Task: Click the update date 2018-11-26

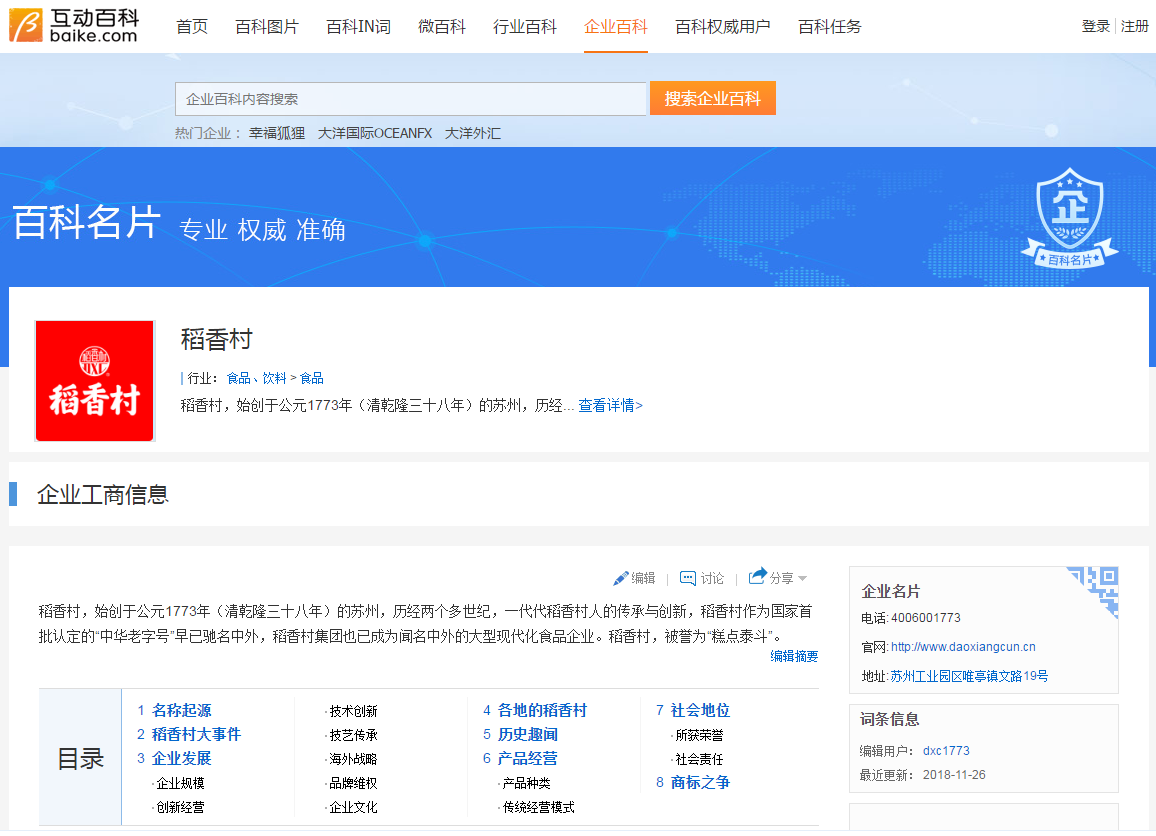Action: click(954, 775)
